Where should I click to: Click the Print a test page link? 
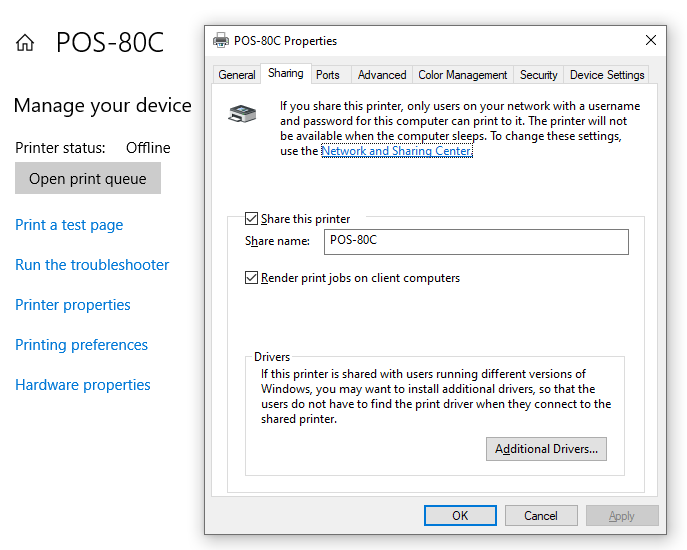point(69,225)
